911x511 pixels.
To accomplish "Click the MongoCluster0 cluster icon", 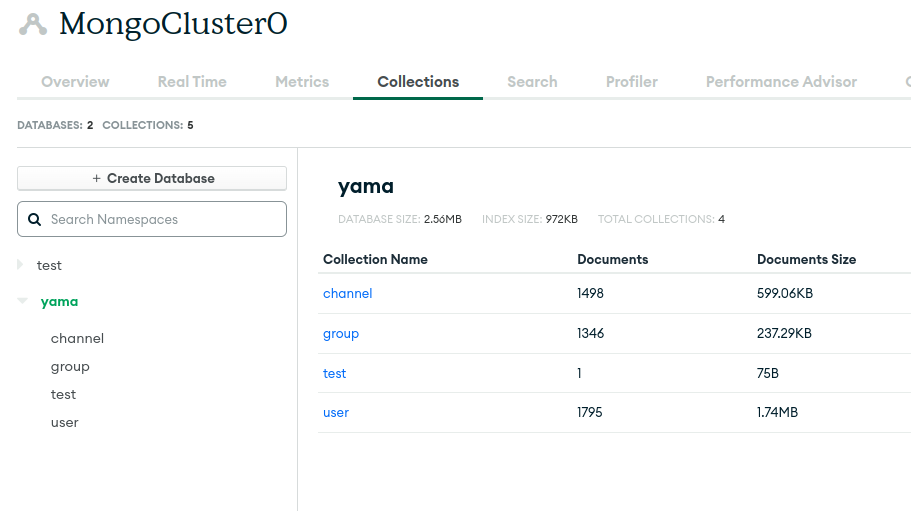I will [33, 25].
